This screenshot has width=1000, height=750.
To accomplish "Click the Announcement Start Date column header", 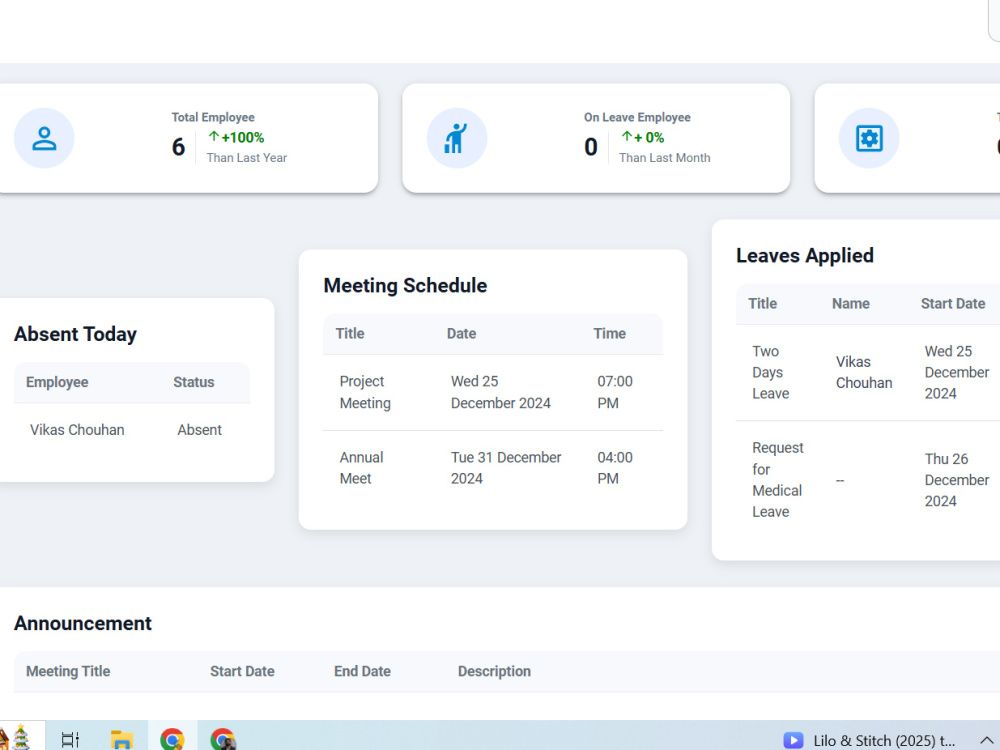I will coord(242,672).
